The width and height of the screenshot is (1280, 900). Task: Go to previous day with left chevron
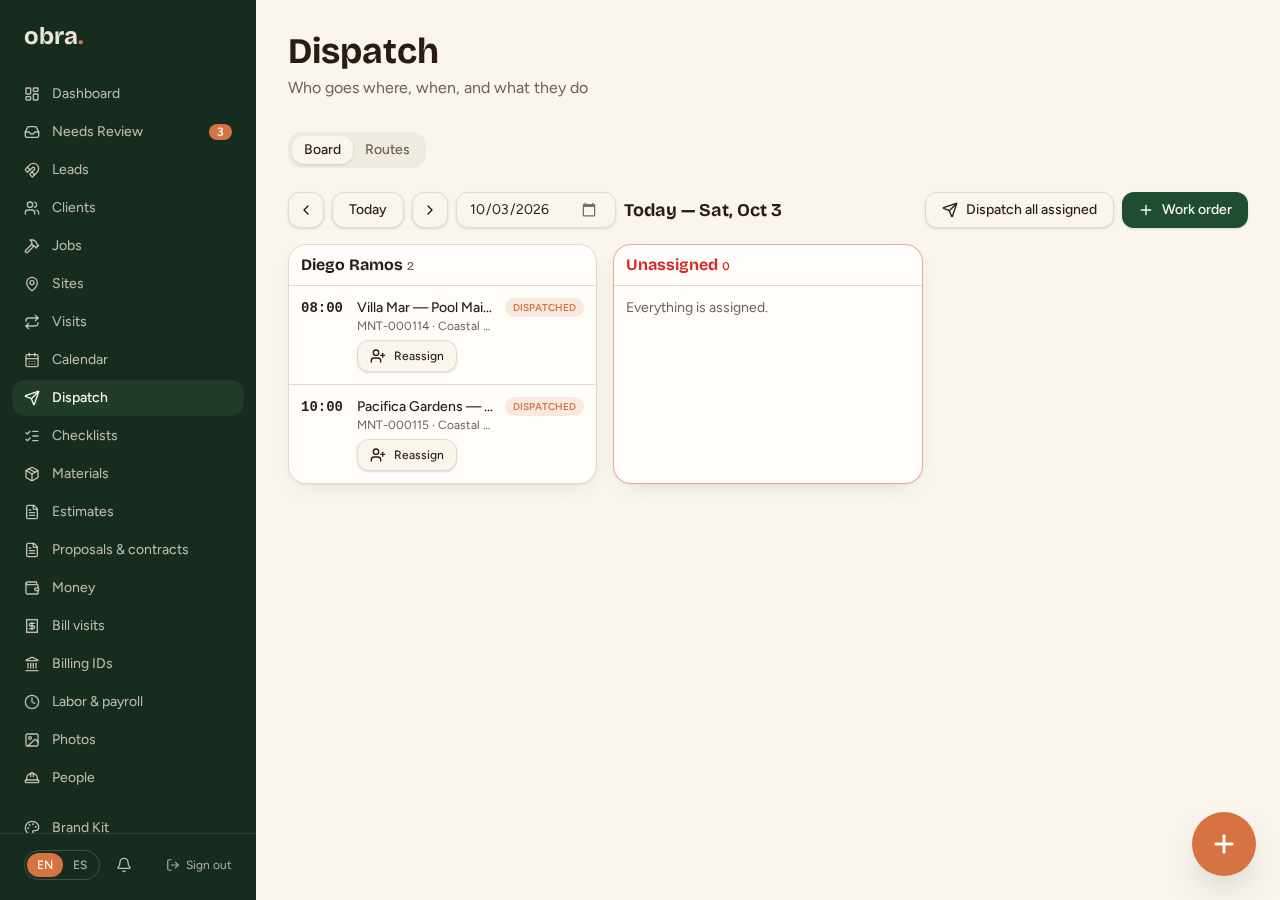pyautogui.click(x=306, y=210)
